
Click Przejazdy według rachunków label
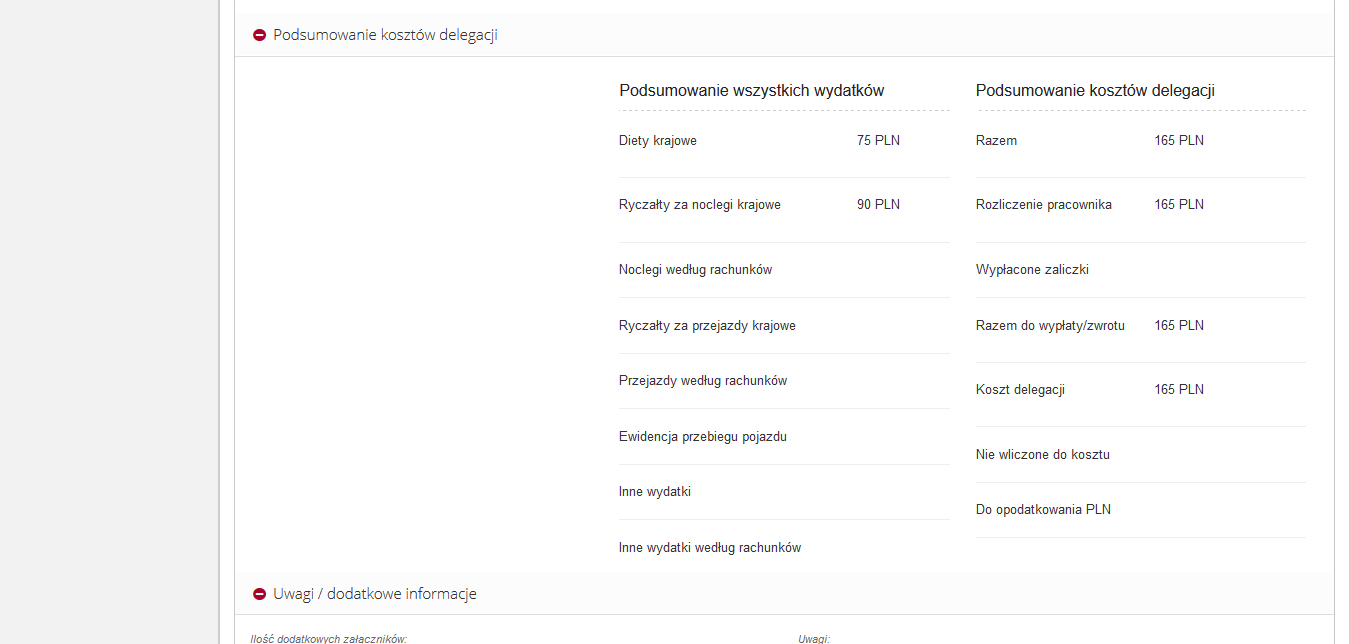[703, 381]
